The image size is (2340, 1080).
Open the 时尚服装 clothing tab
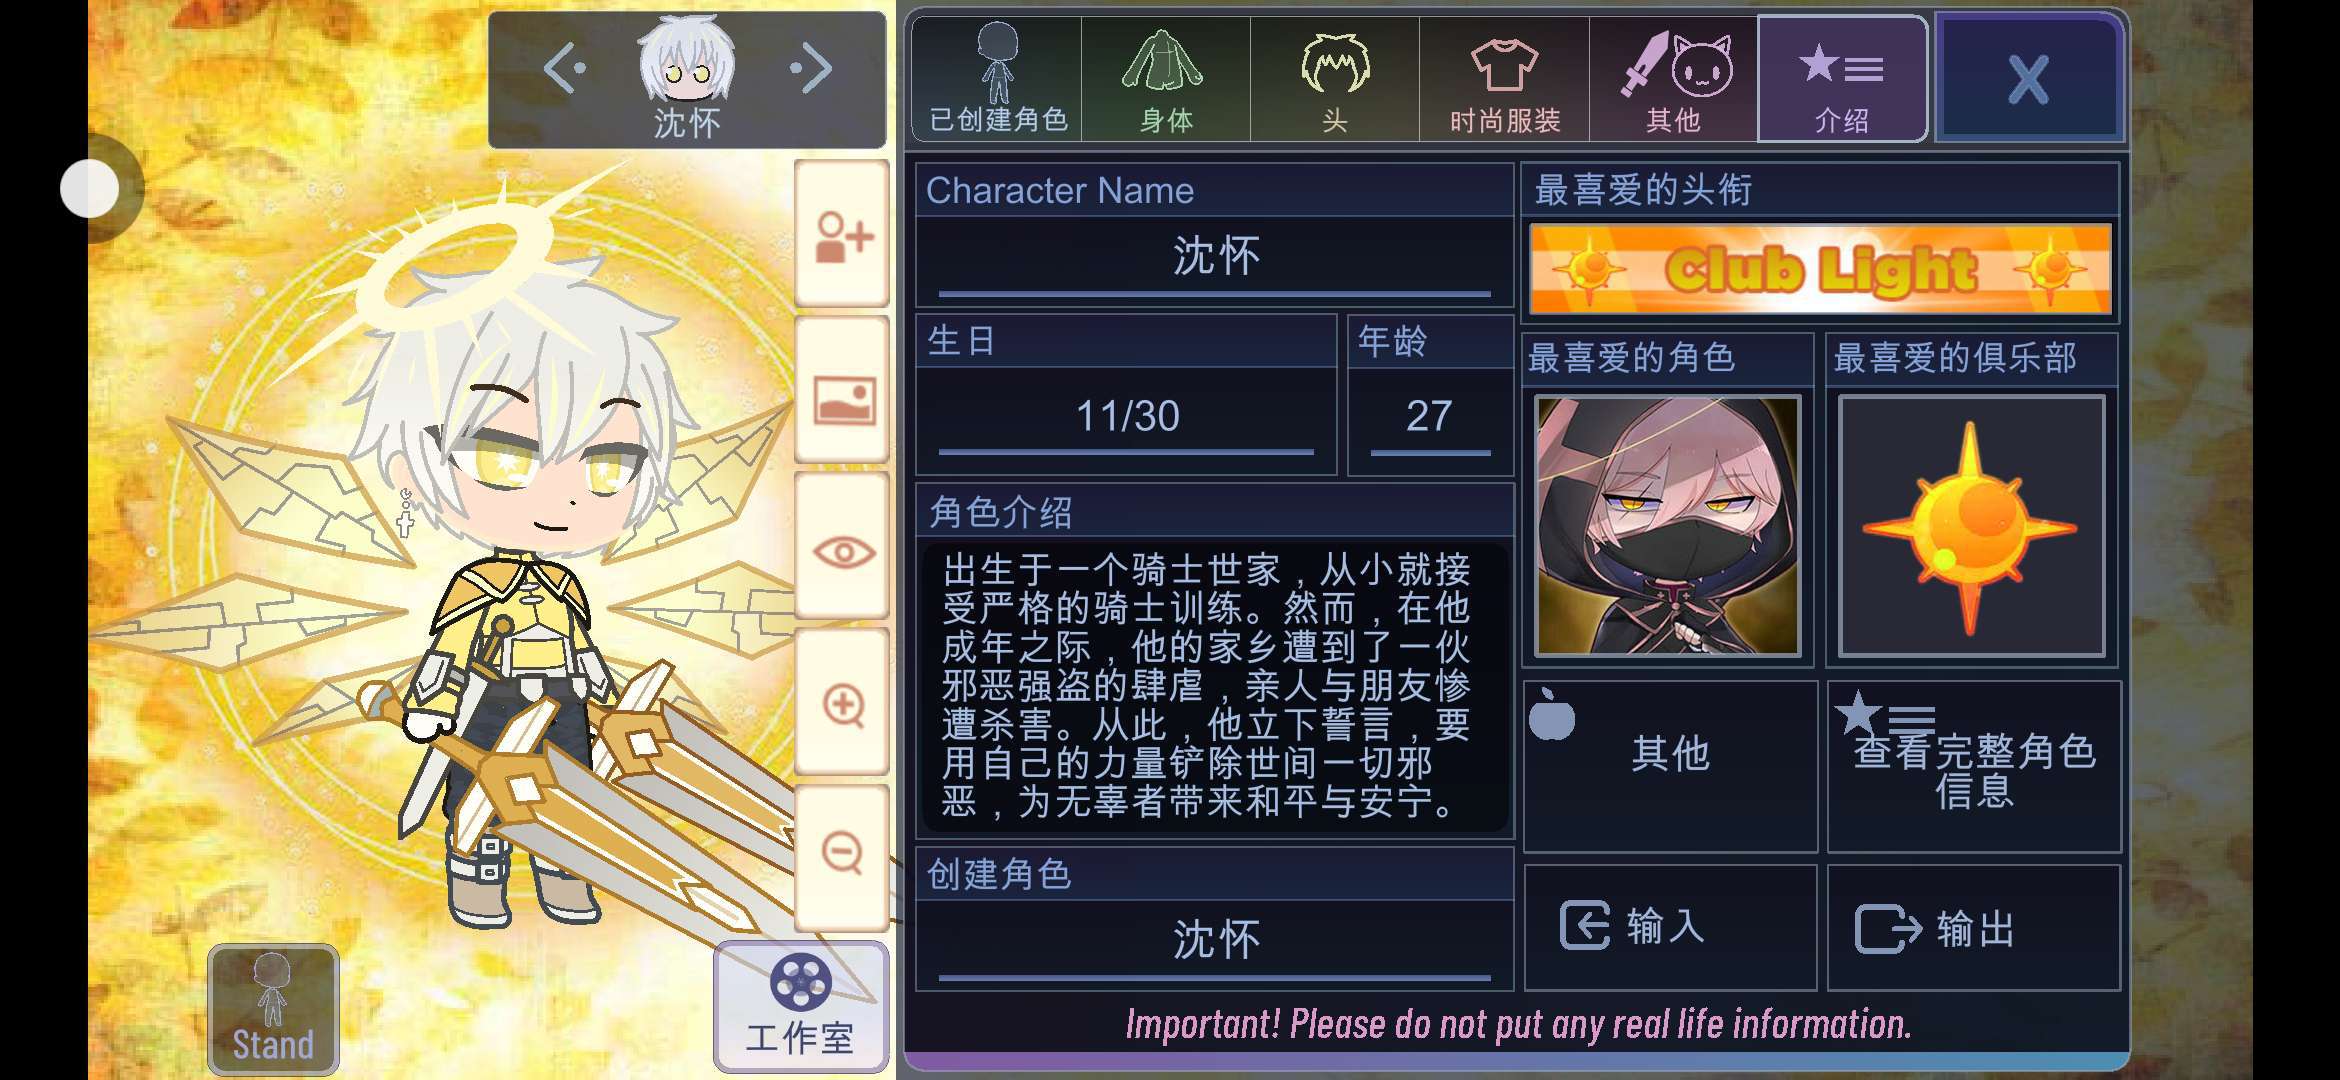pyautogui.click(x=1504, y=80)
